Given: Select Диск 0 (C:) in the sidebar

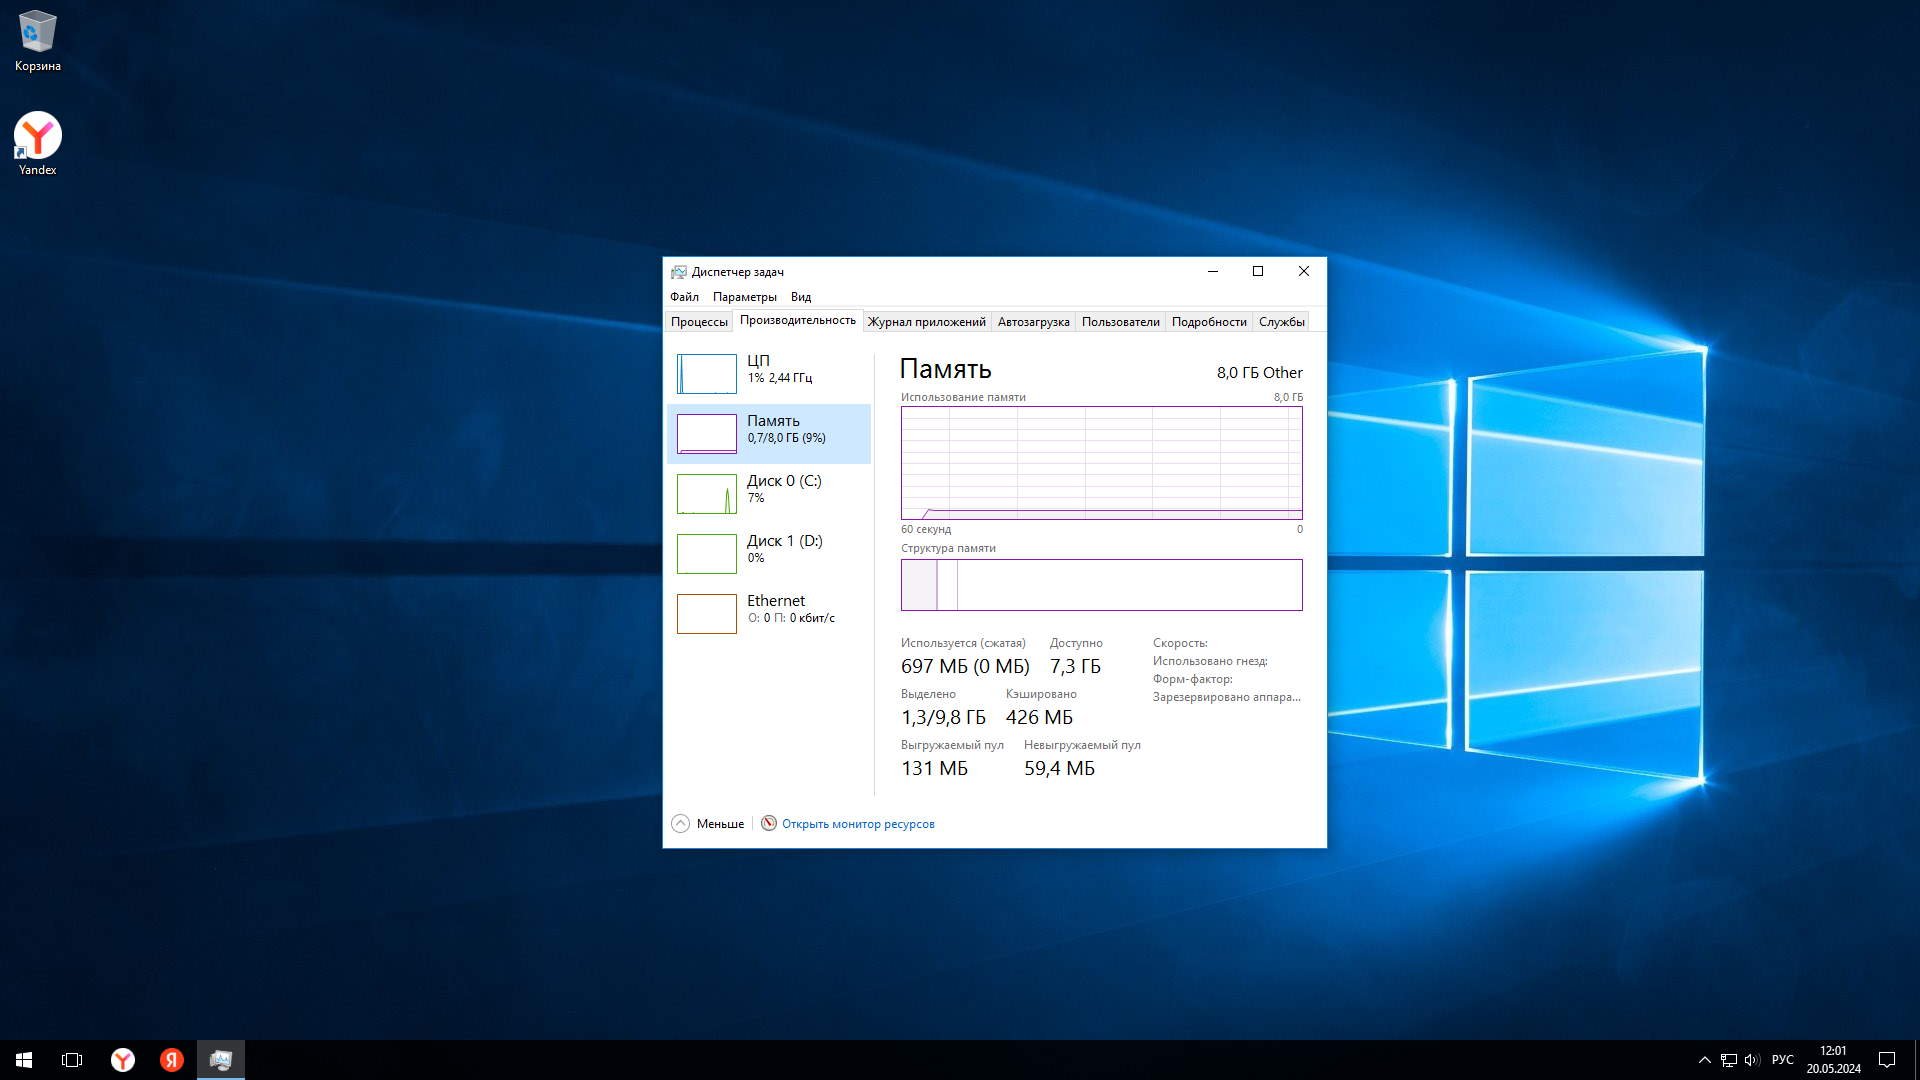Looking at the screenshot, I should coord(768,493).
